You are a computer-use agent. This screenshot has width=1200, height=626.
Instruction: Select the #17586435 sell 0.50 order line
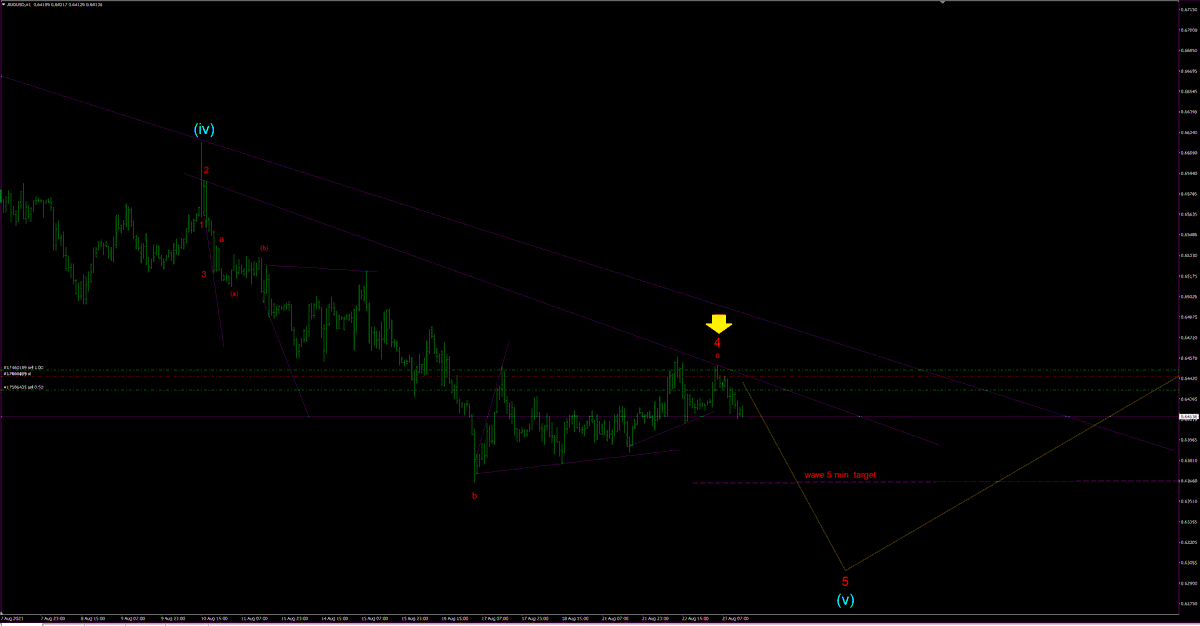pos(24,388)
